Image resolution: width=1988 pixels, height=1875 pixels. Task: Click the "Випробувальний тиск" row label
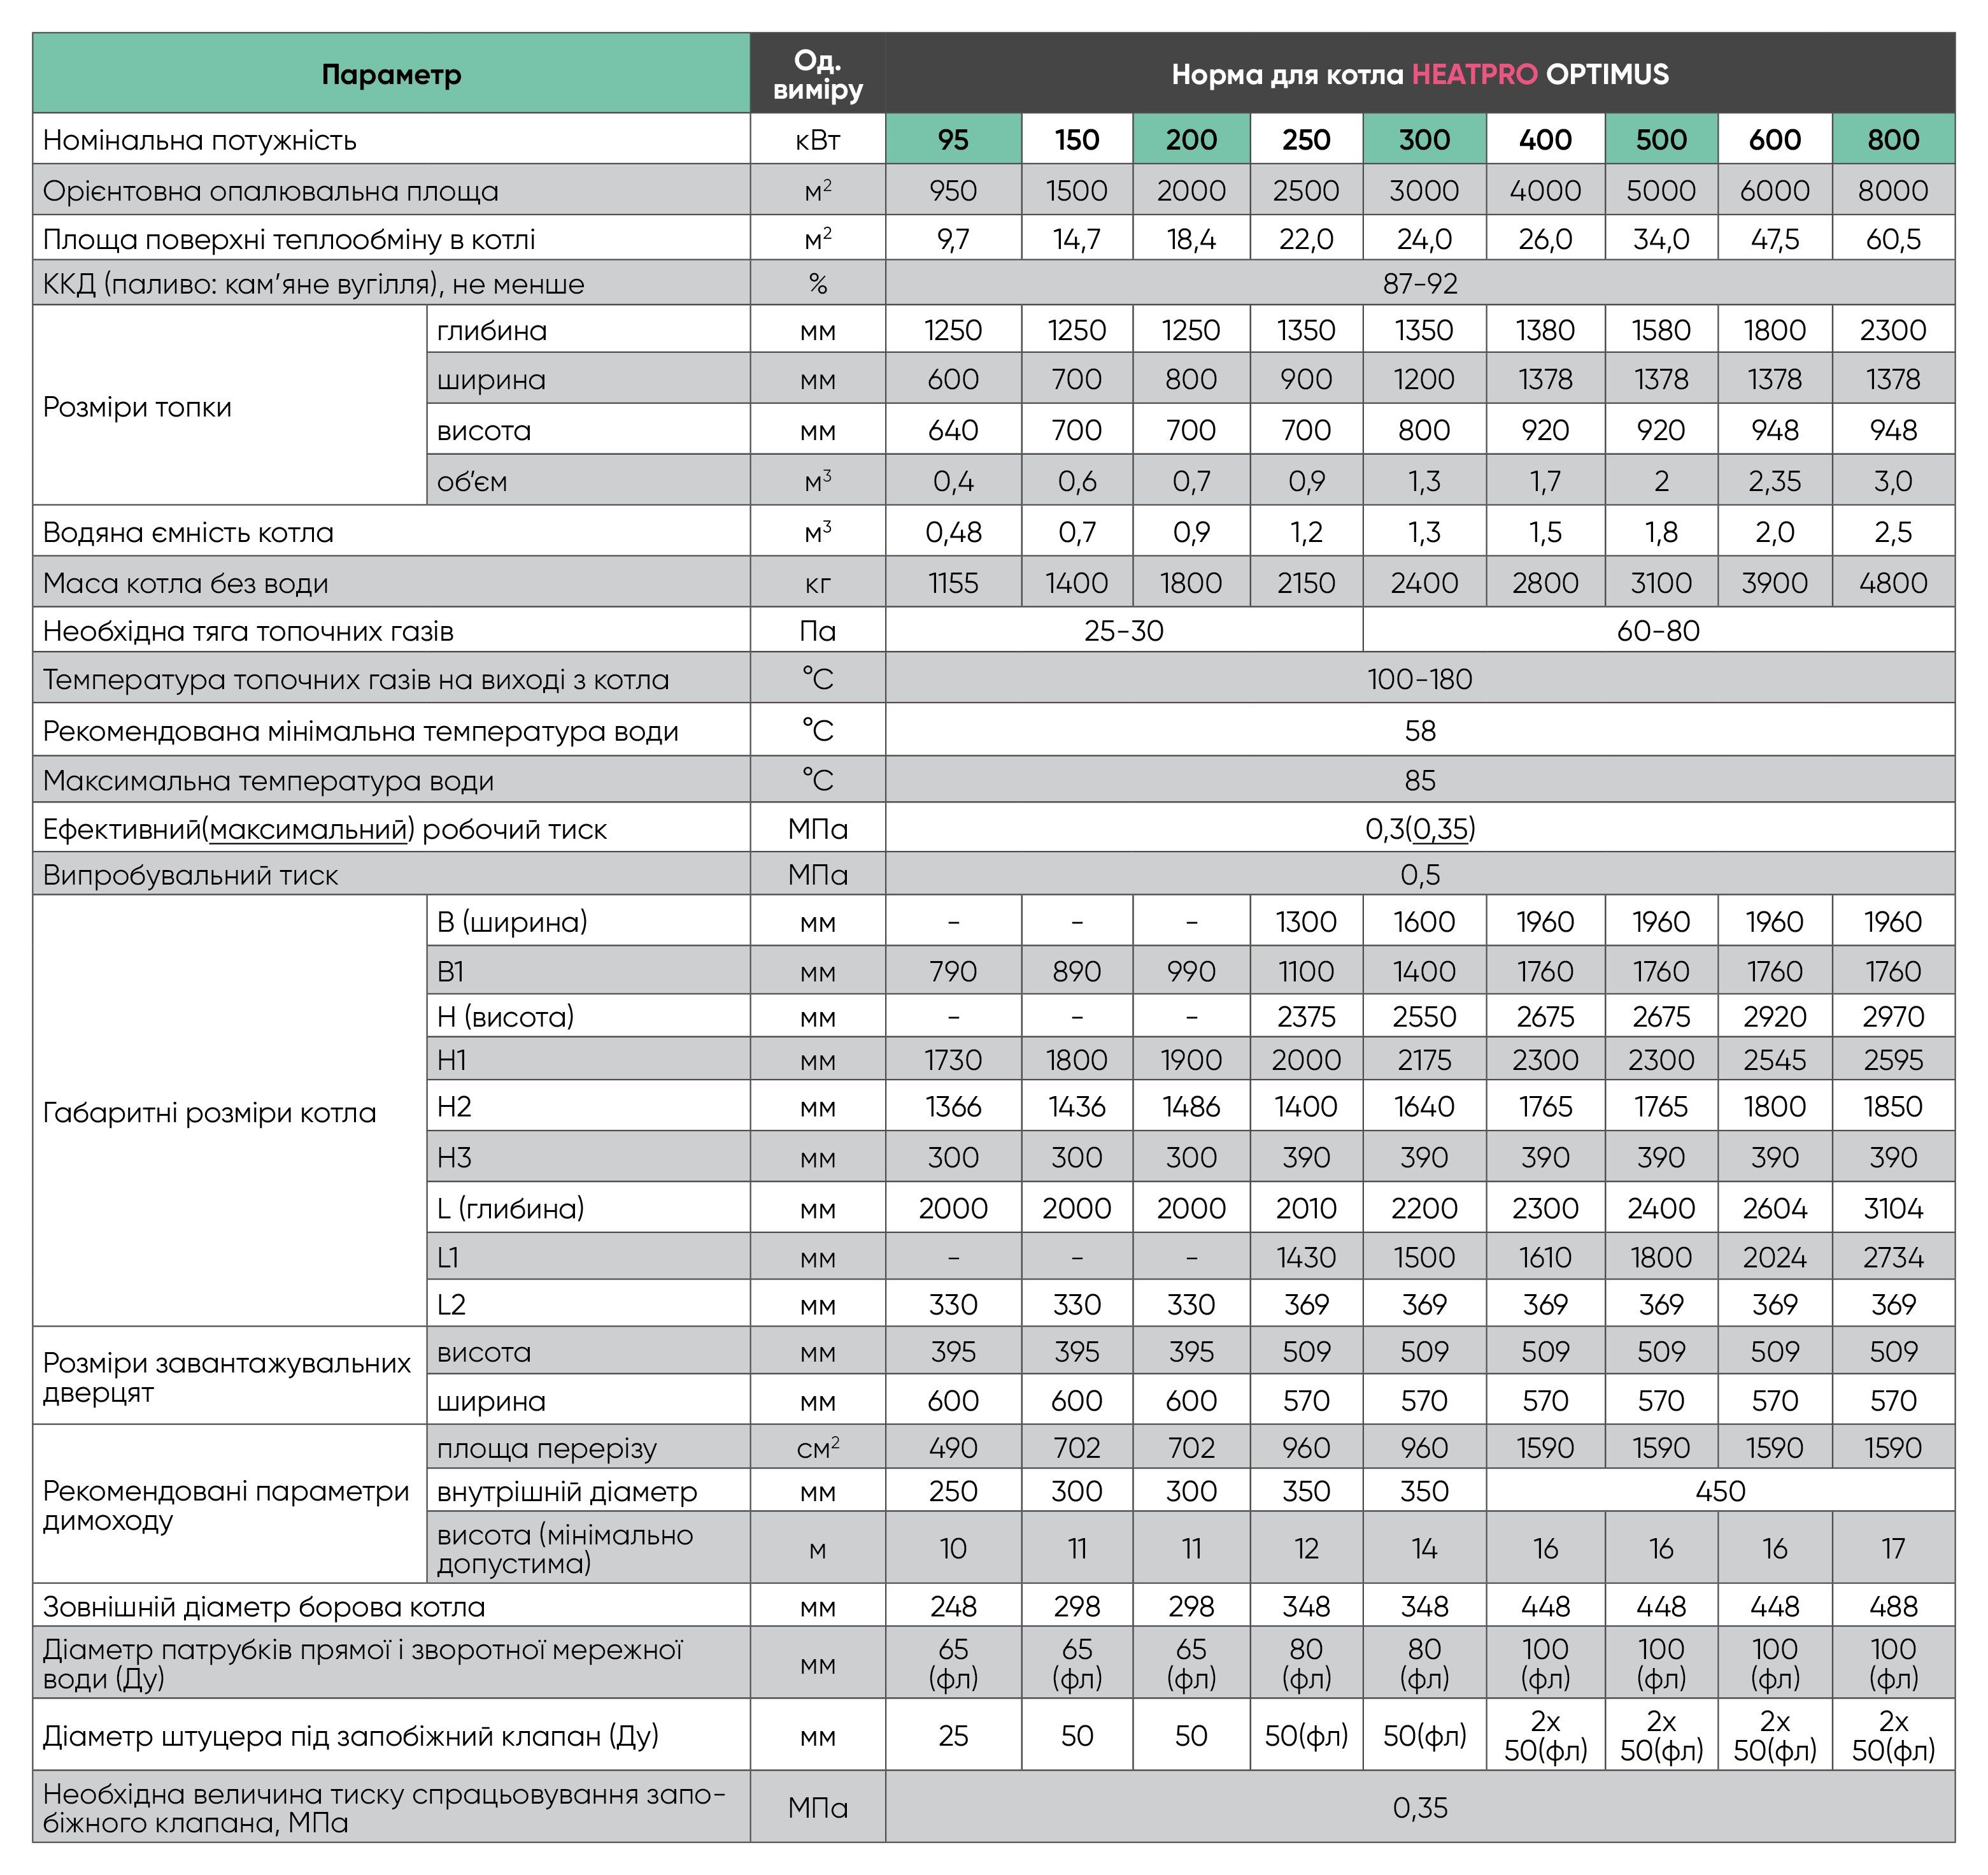191,875
